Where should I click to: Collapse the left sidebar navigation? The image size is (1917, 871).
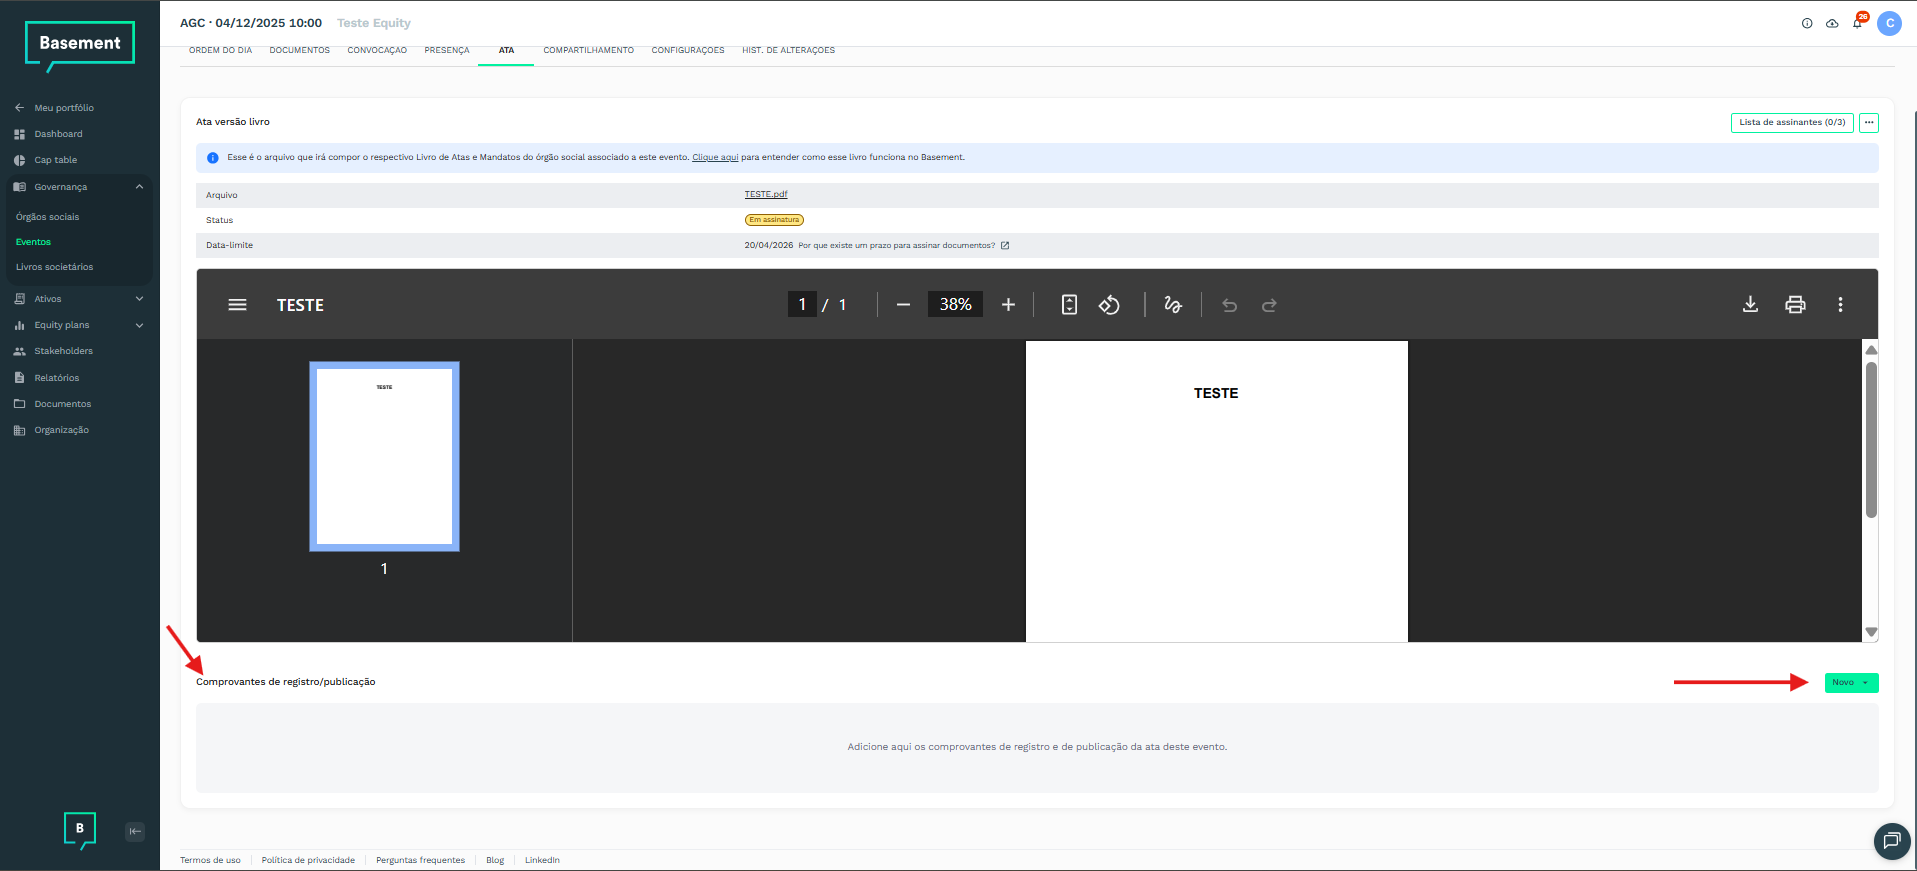coord(135,831)
